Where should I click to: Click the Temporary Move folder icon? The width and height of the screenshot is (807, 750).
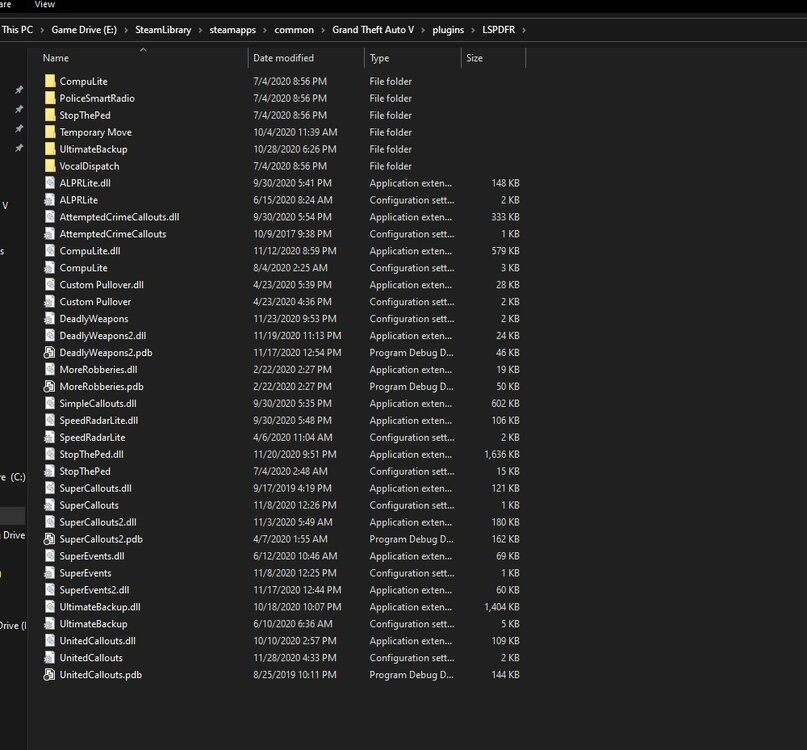tap(50, 132)
